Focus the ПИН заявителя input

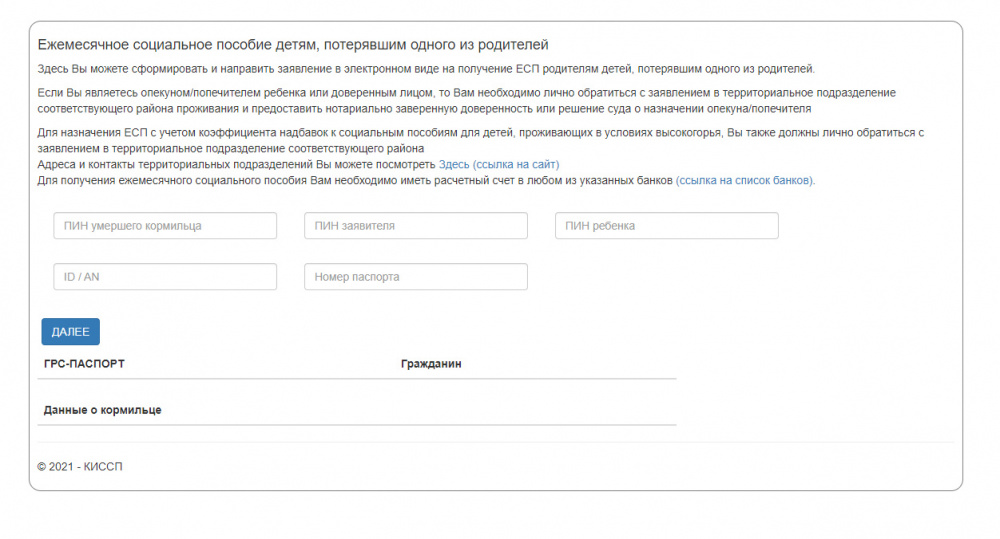(x=415, y=226)
